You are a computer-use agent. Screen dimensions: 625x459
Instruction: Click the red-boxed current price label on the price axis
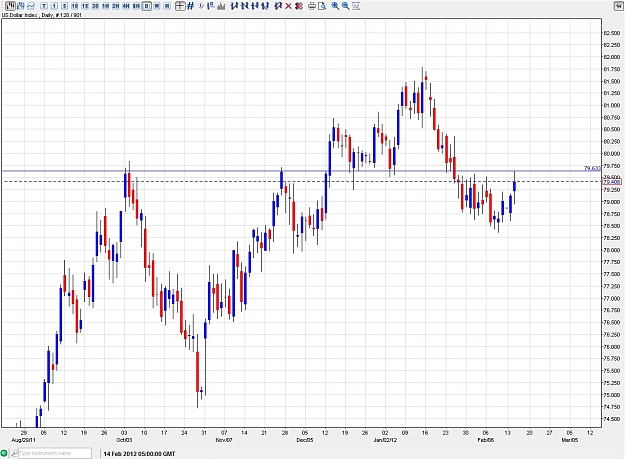[x=612, y=182]
